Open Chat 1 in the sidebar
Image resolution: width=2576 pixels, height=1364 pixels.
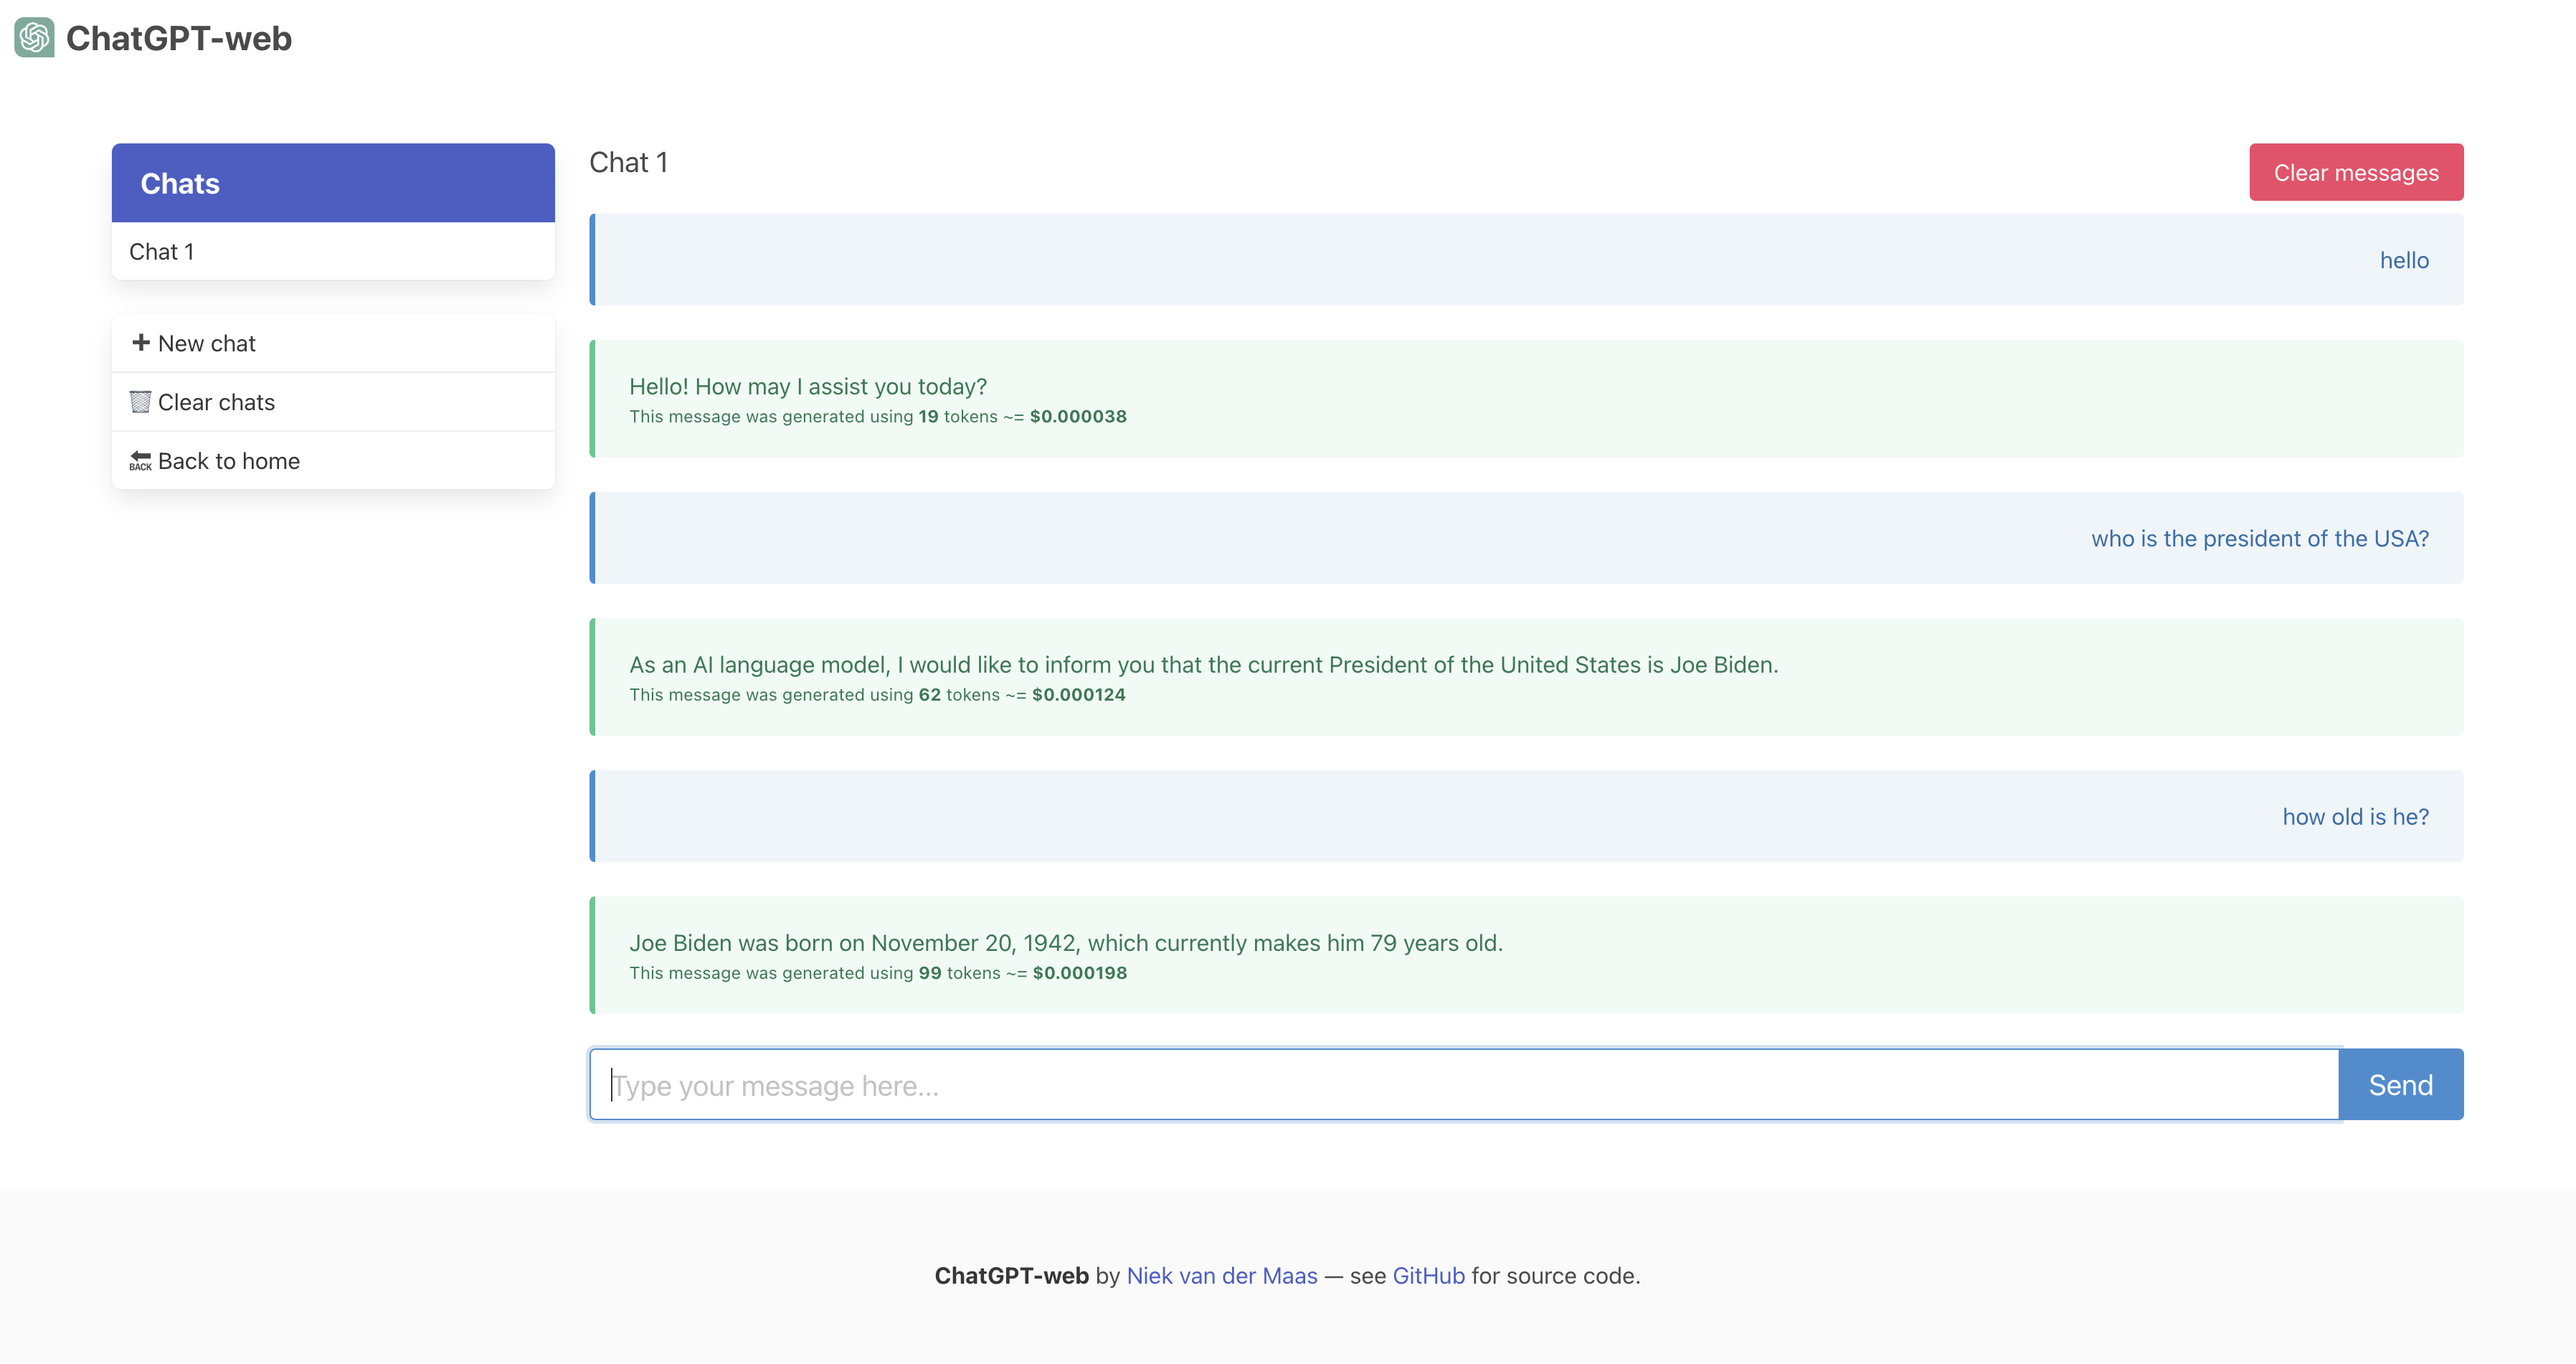162,252
